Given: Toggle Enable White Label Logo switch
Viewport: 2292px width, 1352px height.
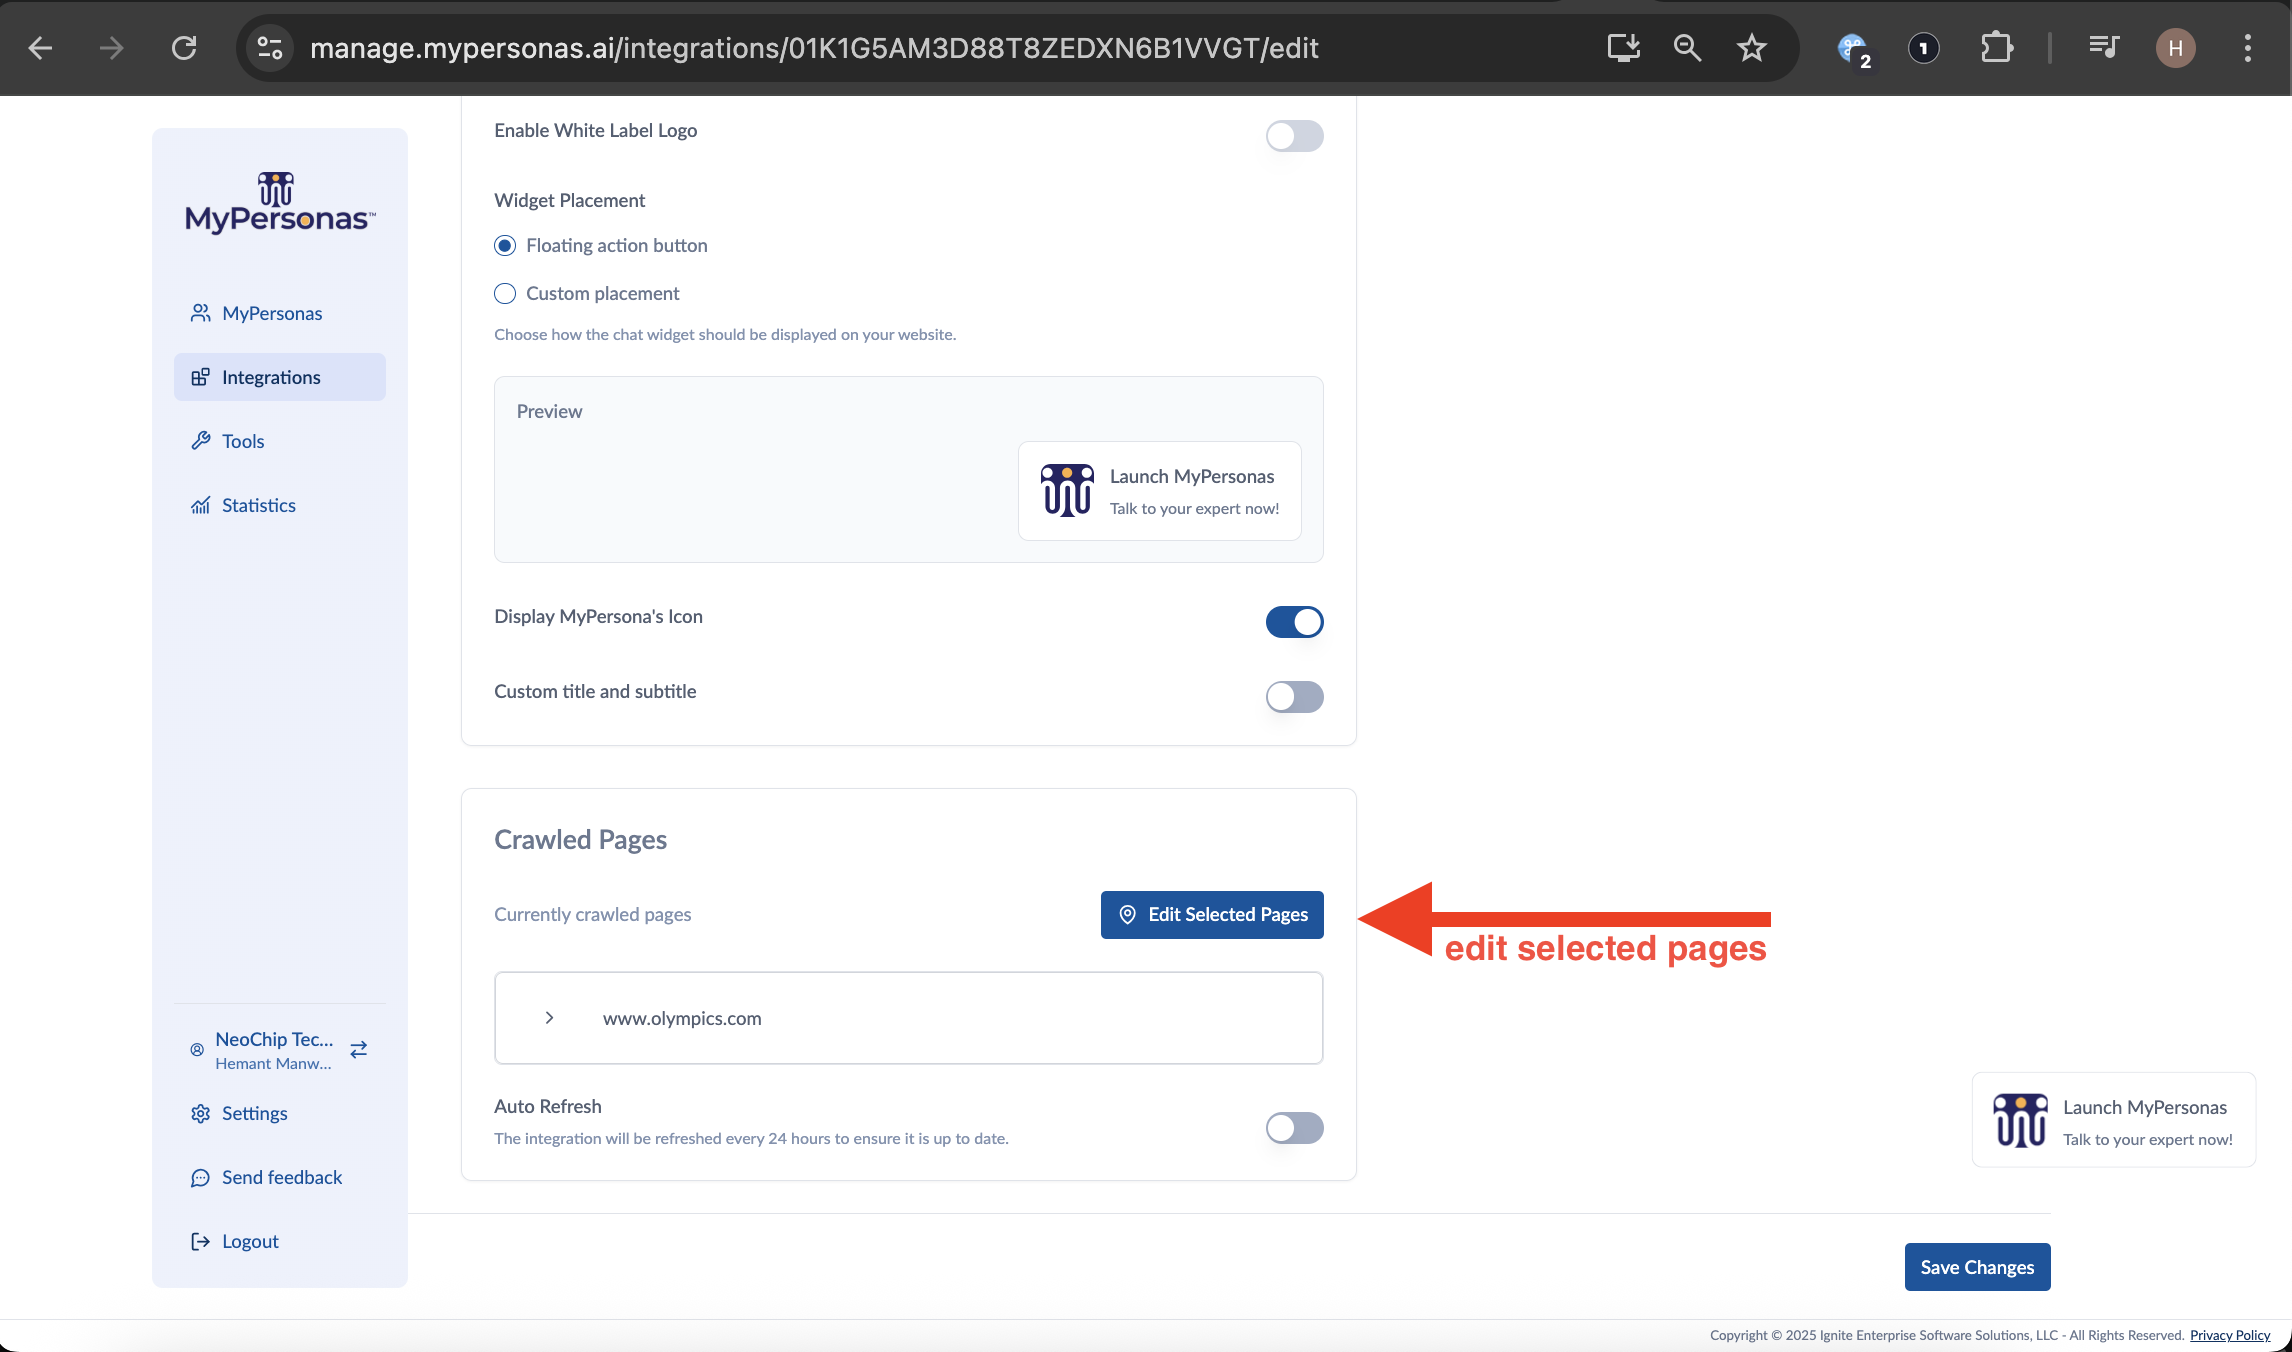Looking at the screenshot, I should point(1294,136).
